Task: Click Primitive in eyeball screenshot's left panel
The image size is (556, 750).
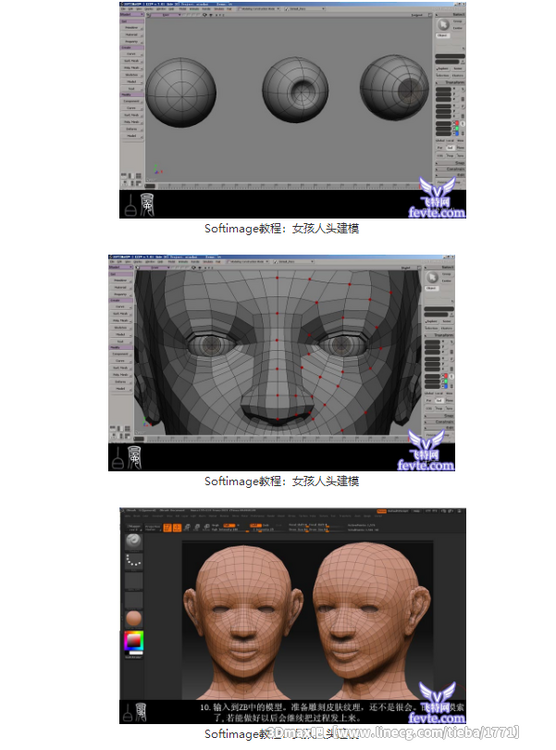Action: pyautogui.click(x=131, y=28)
